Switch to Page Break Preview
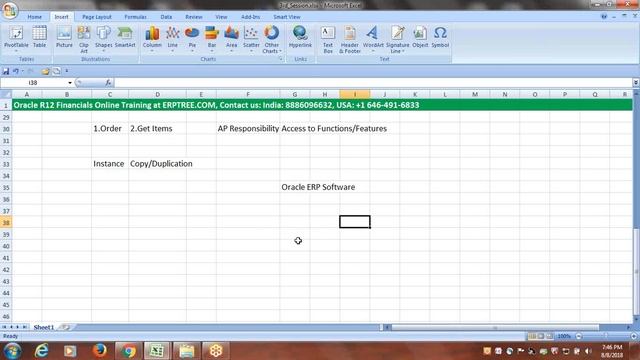Viewport: 640px width, 360px height. [x=549, y=336]
